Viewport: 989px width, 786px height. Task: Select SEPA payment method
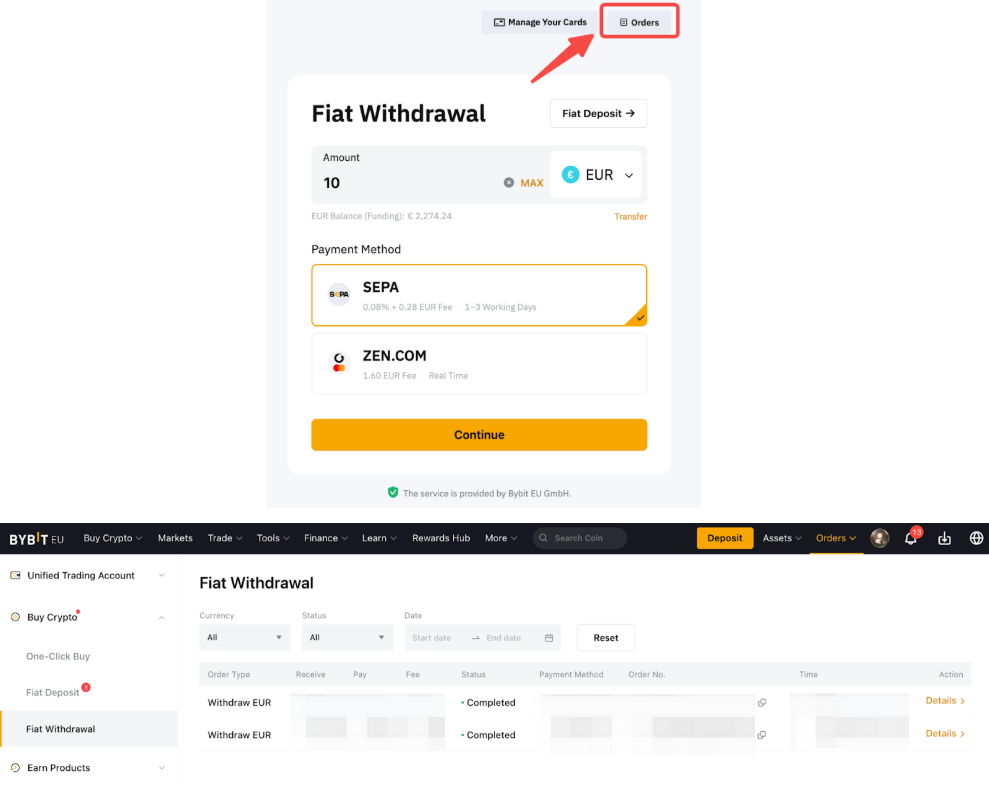click(x=479, y=295)
